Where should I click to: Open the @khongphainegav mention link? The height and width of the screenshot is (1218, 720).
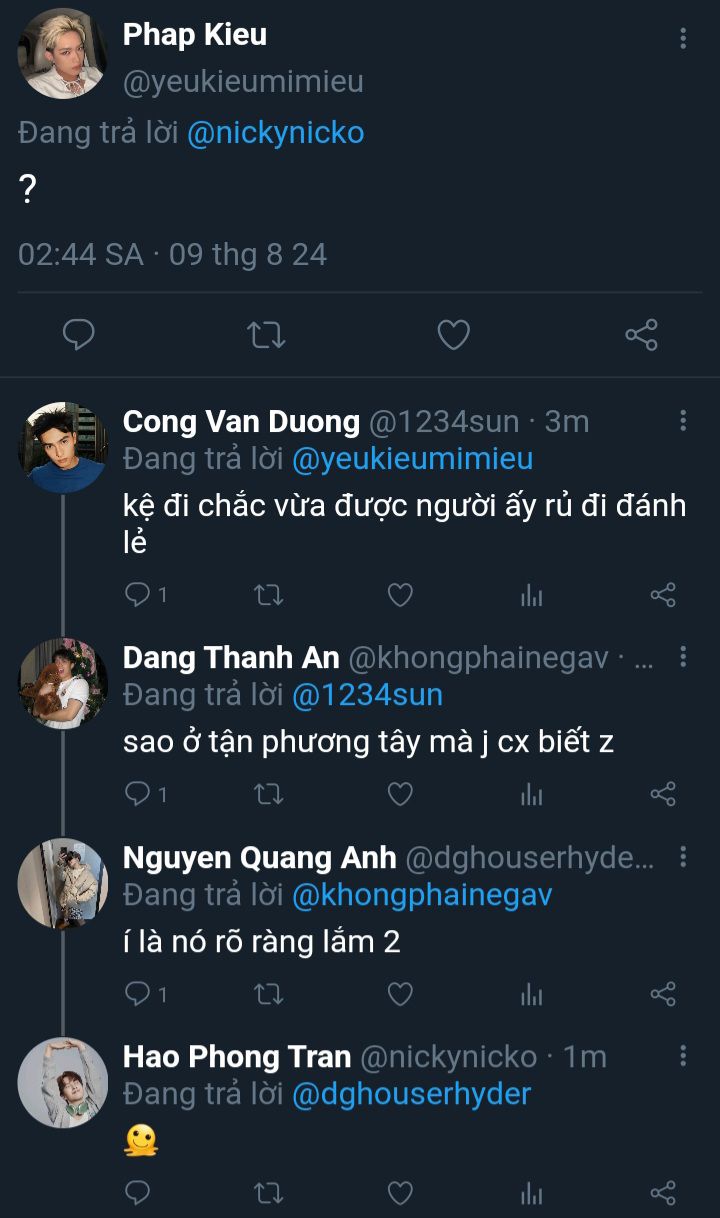coord(421,894)
